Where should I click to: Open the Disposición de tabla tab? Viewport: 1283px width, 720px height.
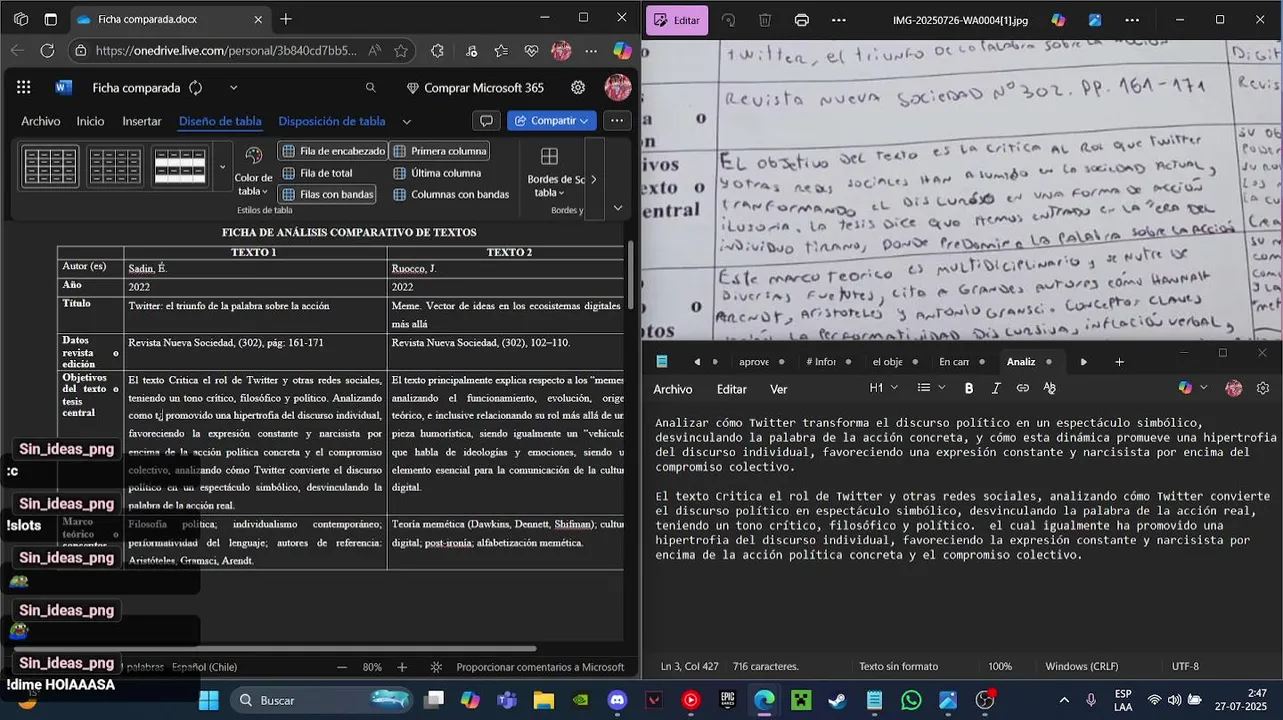point(332,121)
